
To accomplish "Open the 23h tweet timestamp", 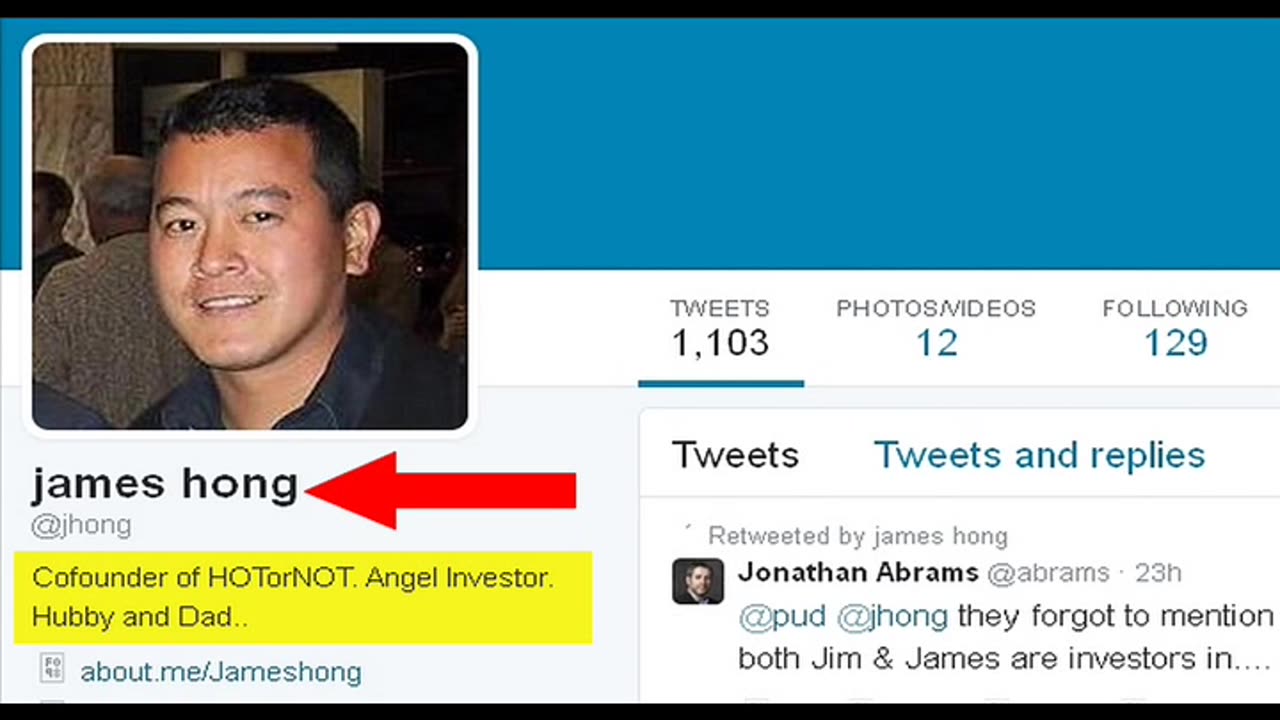I will click(x=1158, y=573).
